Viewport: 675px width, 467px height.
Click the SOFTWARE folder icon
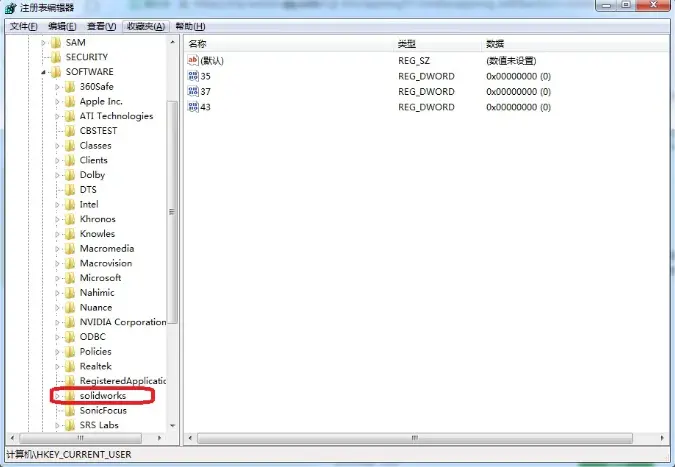(x=56, y=72)
